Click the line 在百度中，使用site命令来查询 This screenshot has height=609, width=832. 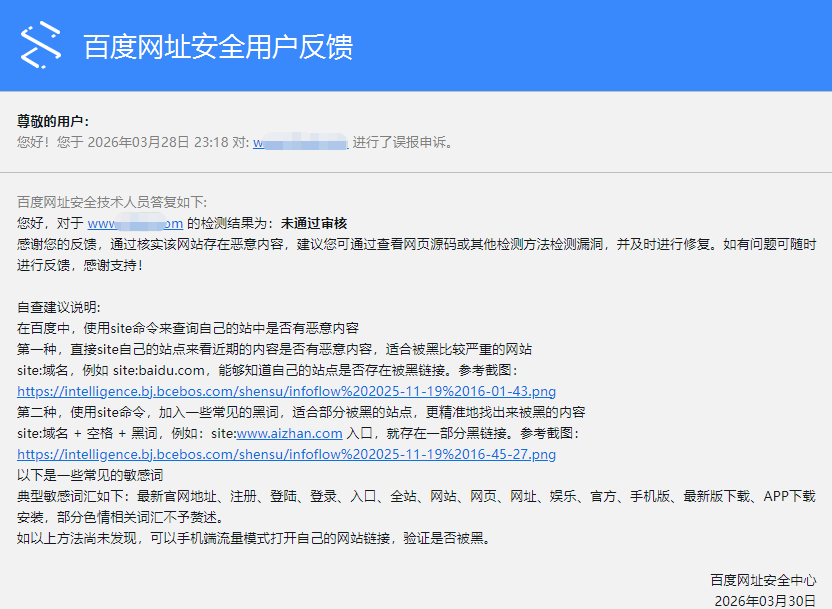point(188,328)
